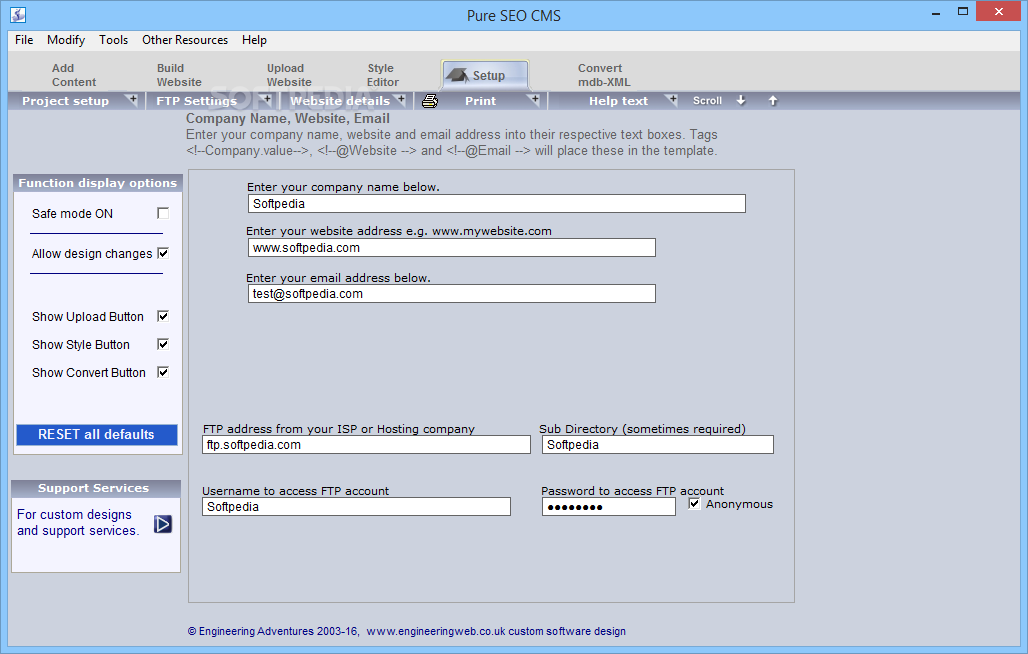Open www.engineeringweb.co.uk link
The height and width of the screenshot is (654, 1028).
(x=436, y=631)
